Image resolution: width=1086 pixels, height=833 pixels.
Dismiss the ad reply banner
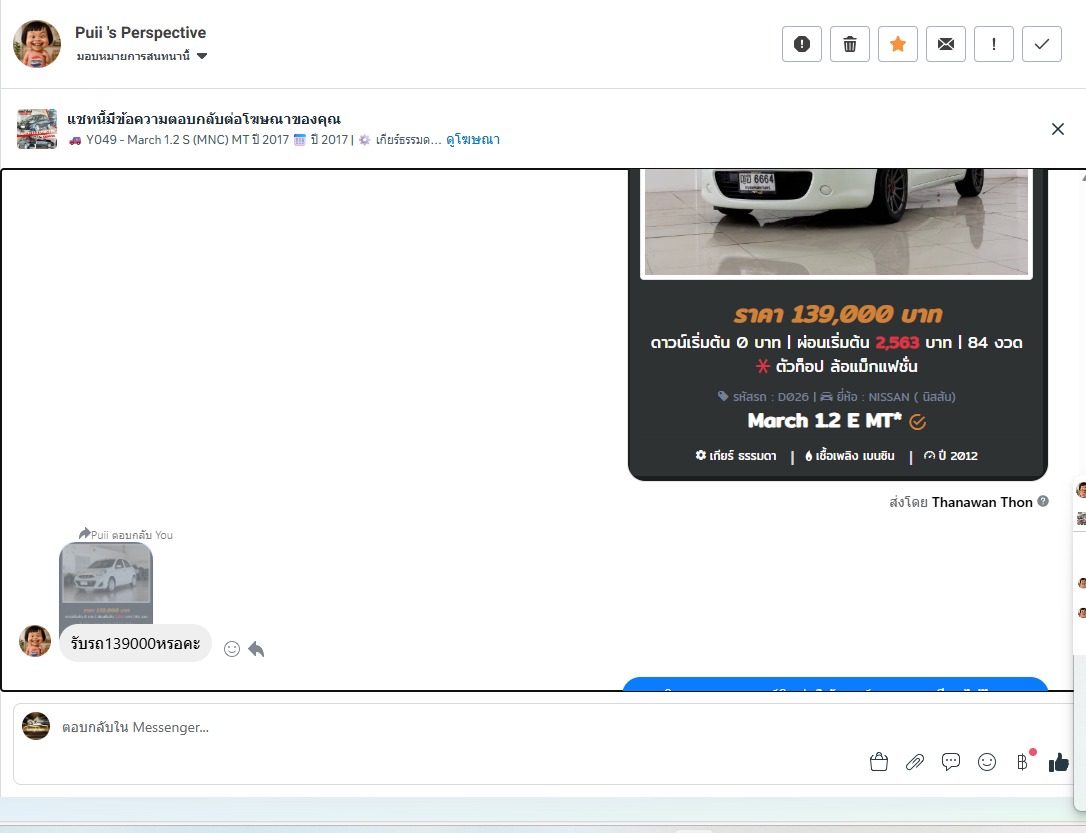1058,129
